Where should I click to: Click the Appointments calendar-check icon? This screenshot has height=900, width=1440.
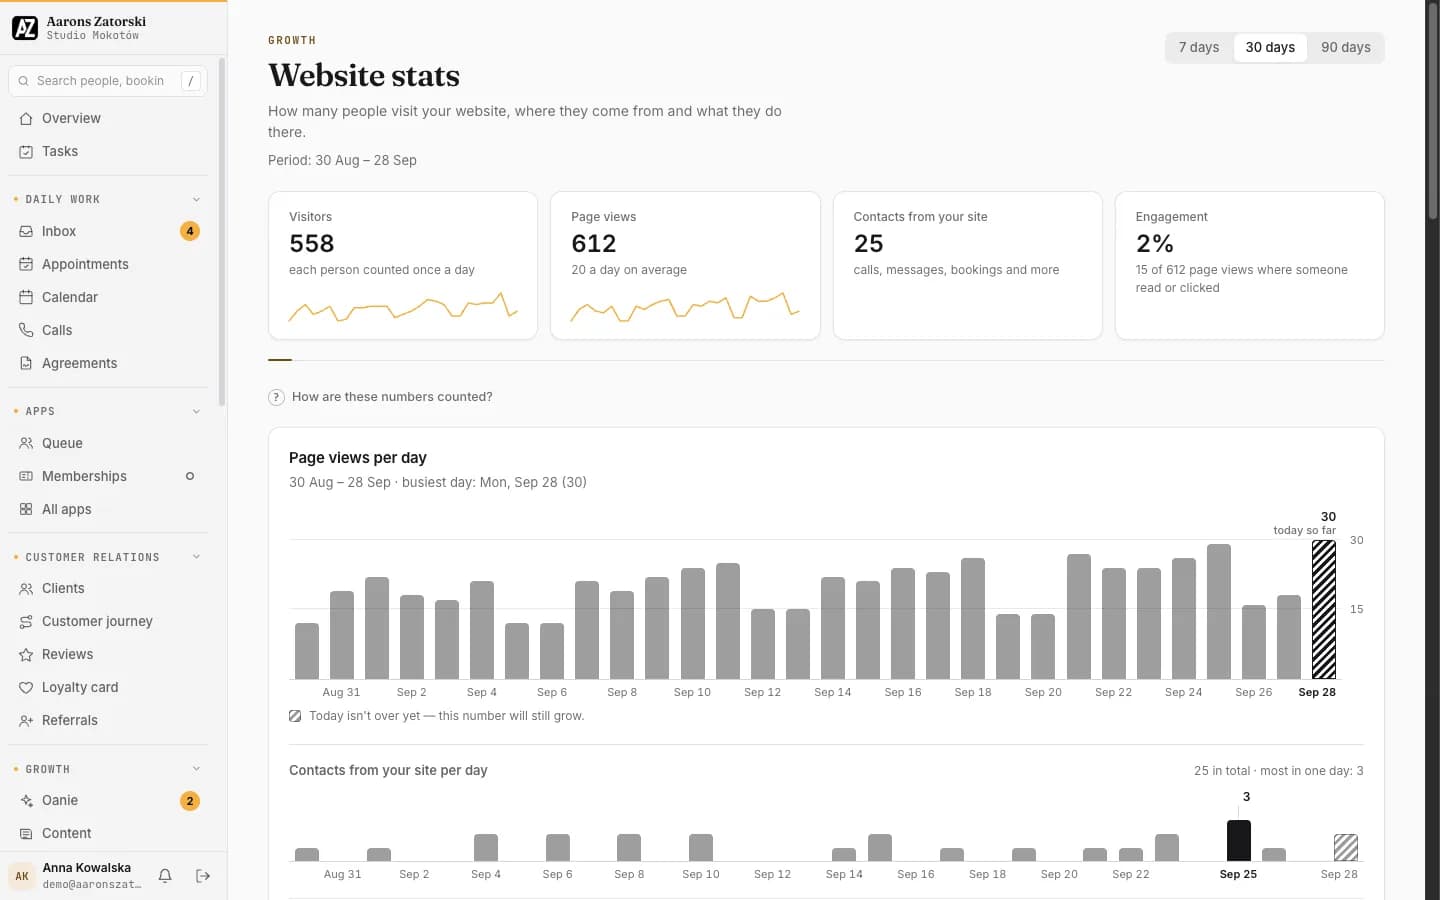pyautogui.click(x=26, y=264)
